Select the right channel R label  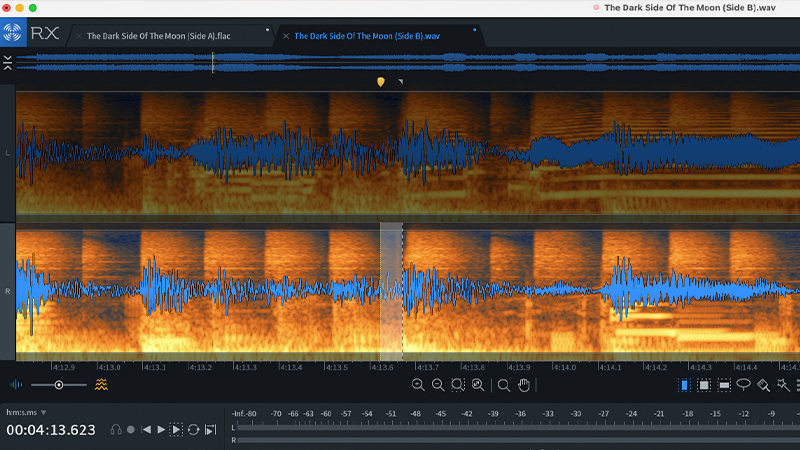(x=8, y=291)
